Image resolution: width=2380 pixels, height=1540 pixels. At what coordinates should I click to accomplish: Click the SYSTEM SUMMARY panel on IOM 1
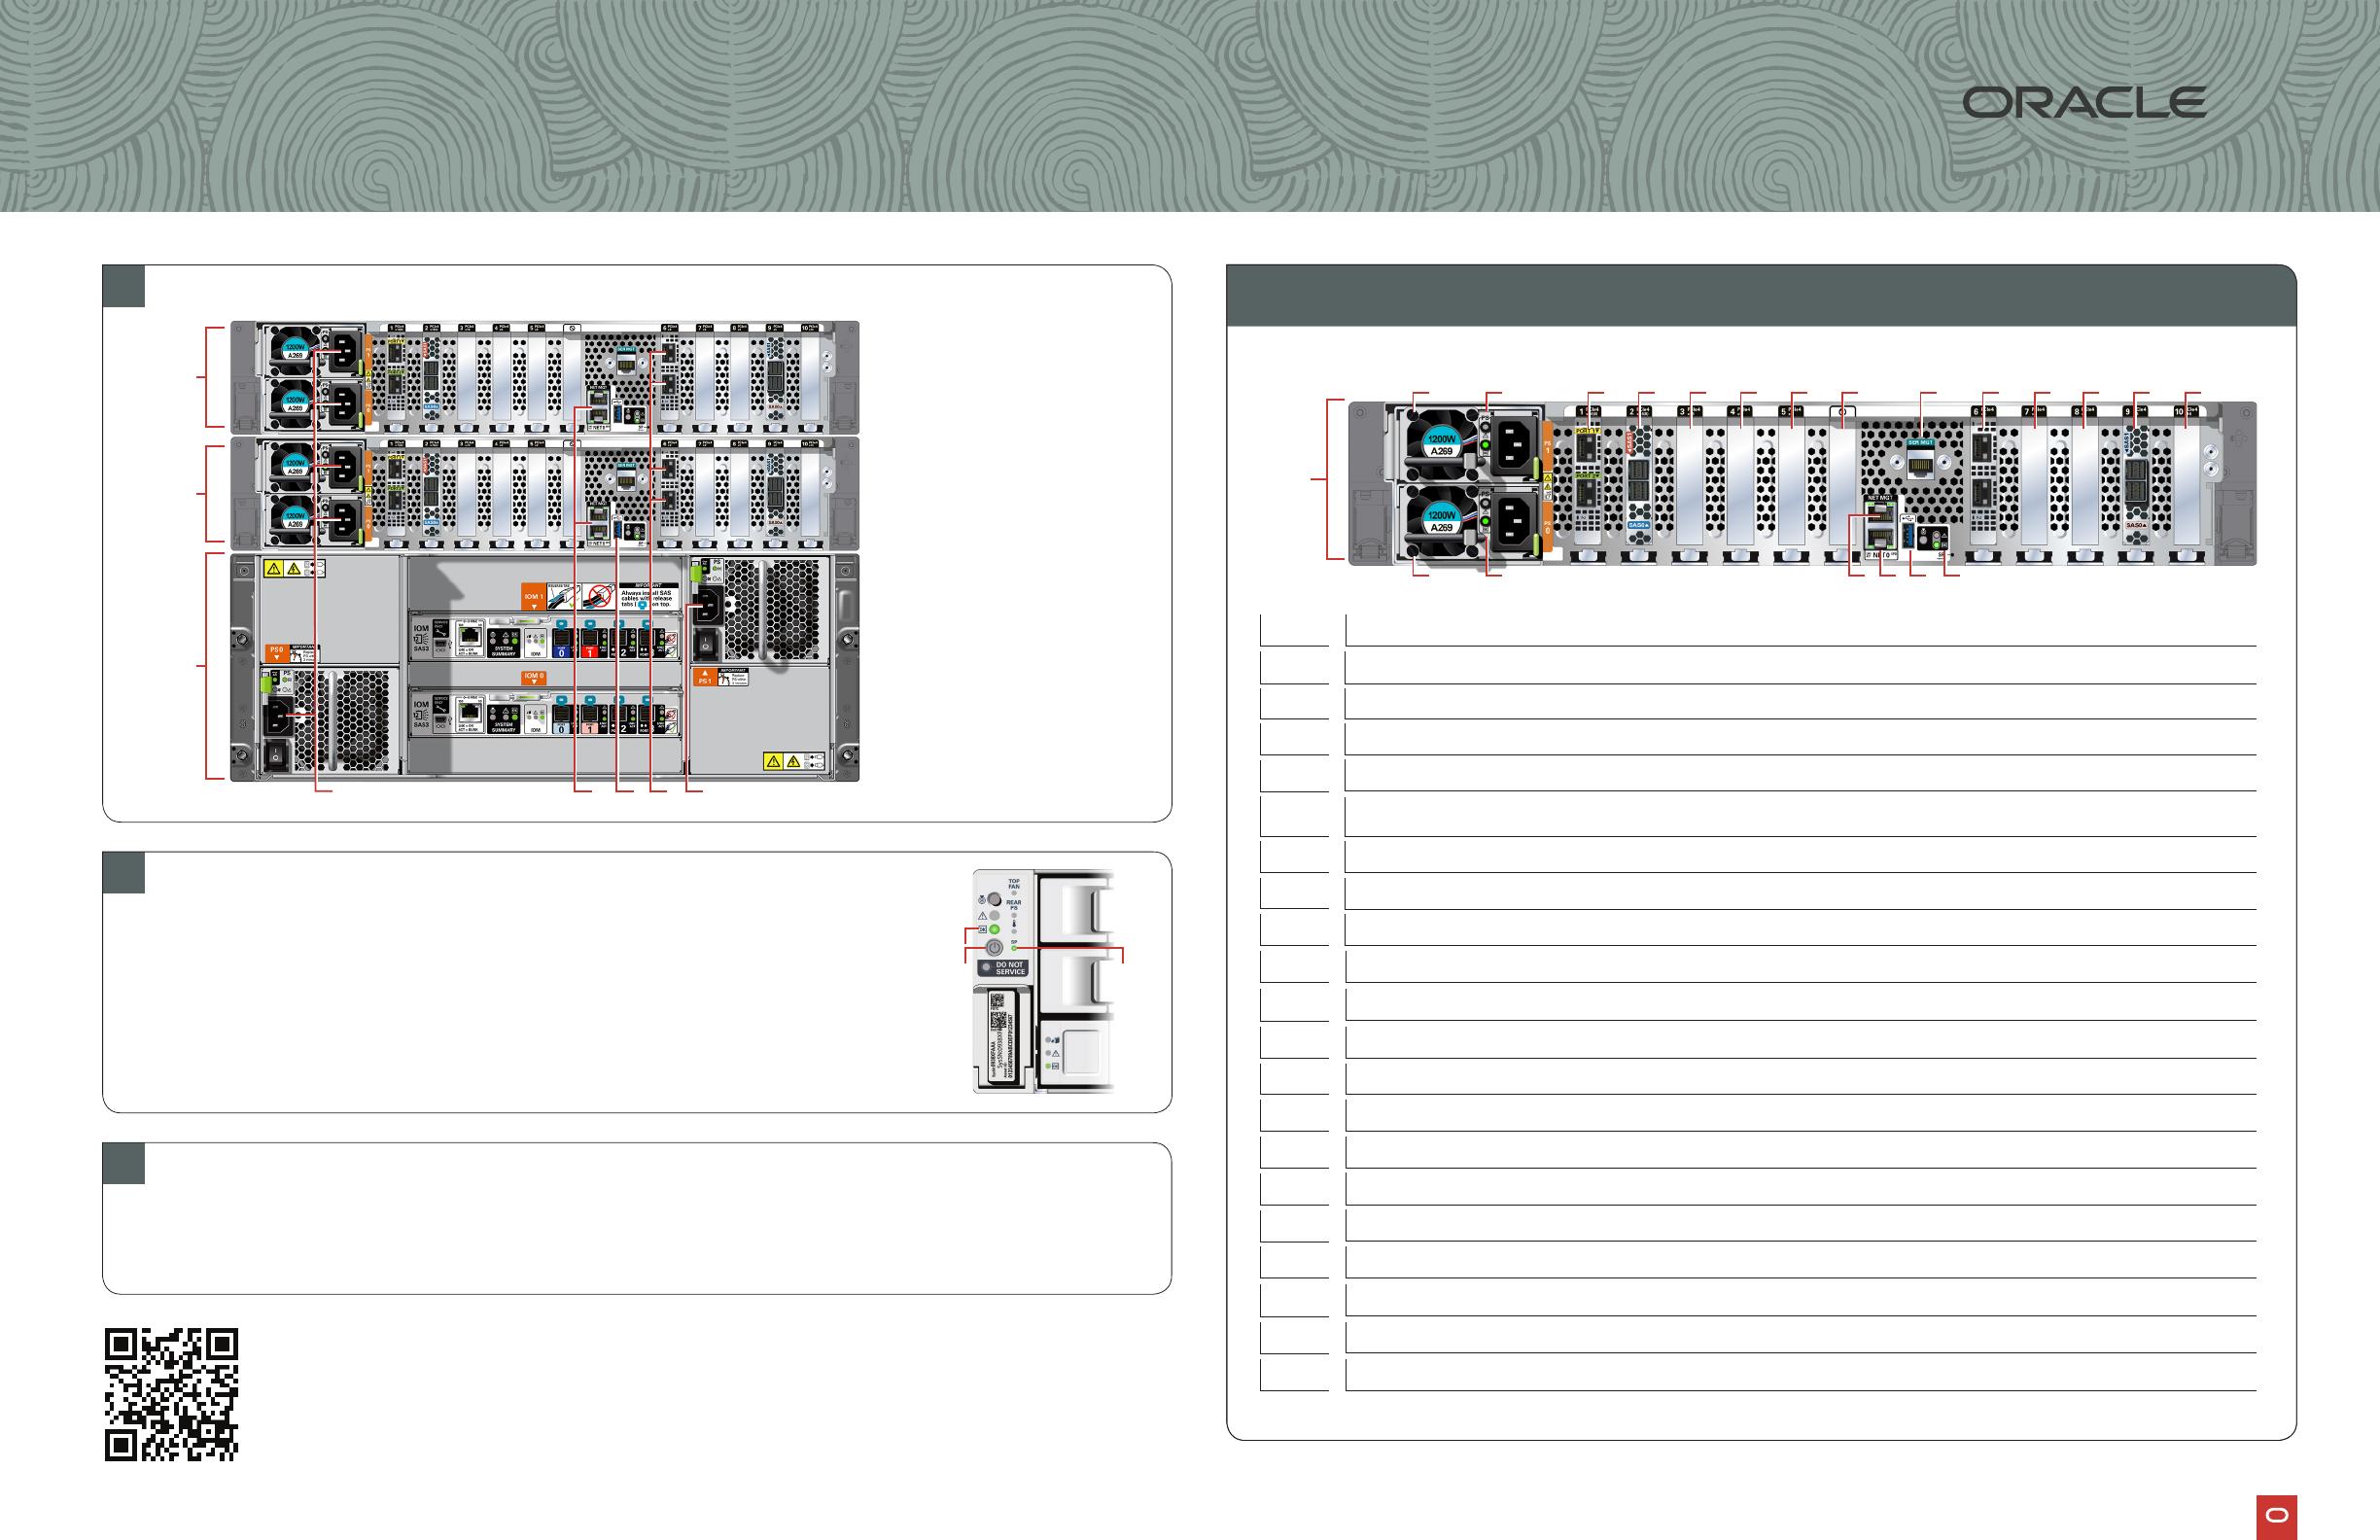click(504, 644)
